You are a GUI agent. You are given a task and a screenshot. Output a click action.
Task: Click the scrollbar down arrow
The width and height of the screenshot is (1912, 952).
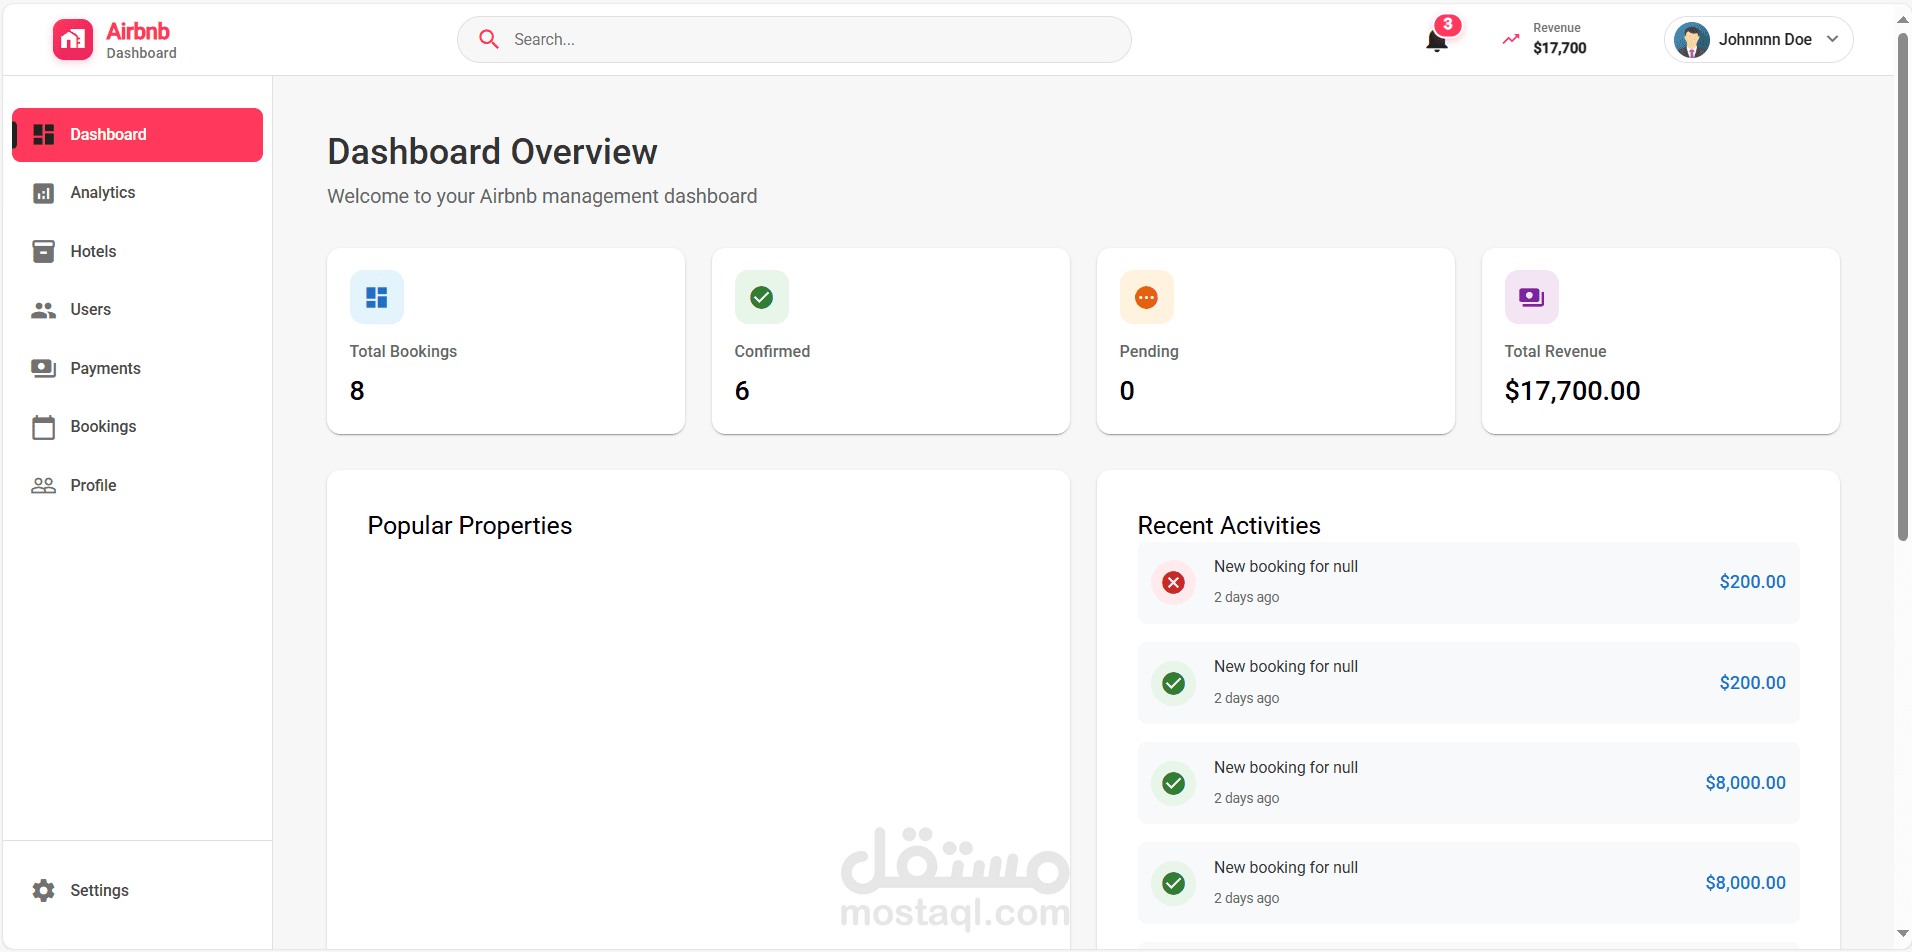coord(1903,933)
